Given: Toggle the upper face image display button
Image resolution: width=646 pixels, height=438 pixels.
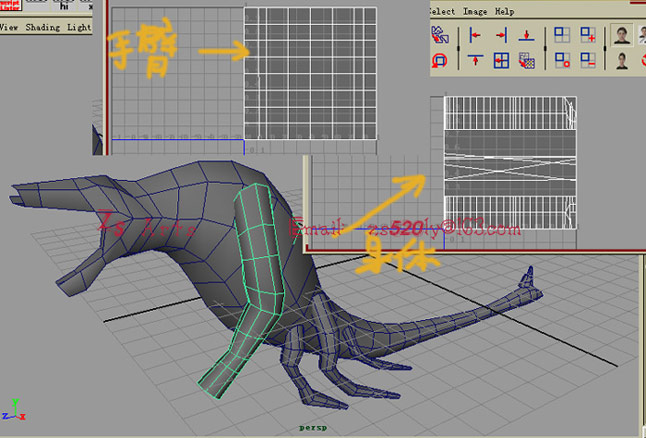Looking at the screenshot, I should [623, 36].
